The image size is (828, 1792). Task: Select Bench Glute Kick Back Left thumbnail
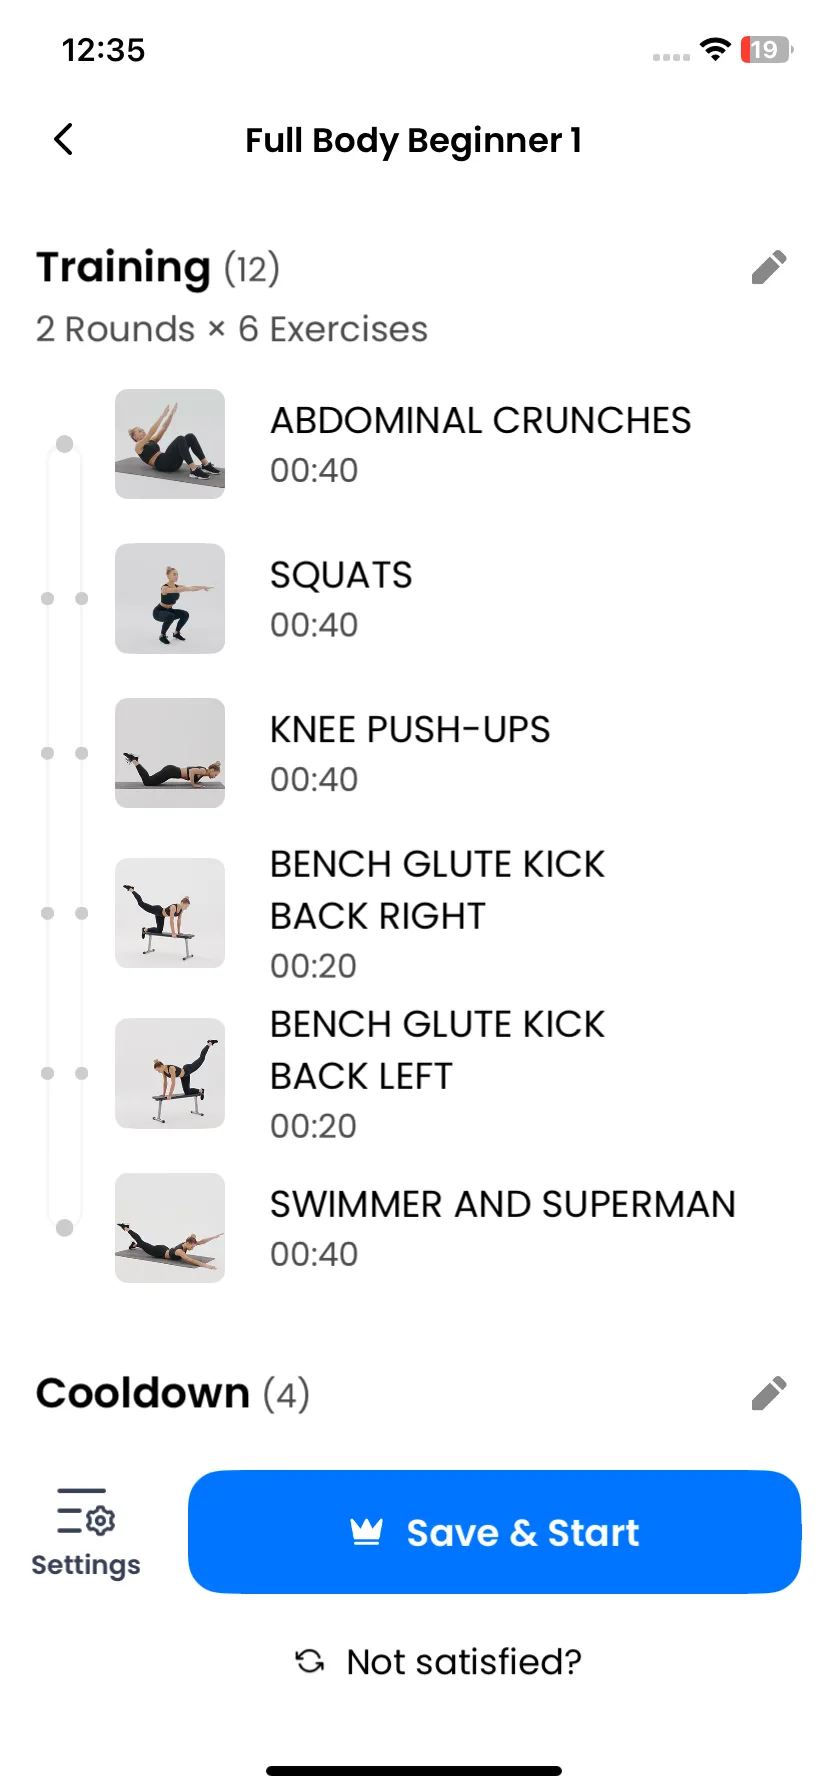[170, 1073]
